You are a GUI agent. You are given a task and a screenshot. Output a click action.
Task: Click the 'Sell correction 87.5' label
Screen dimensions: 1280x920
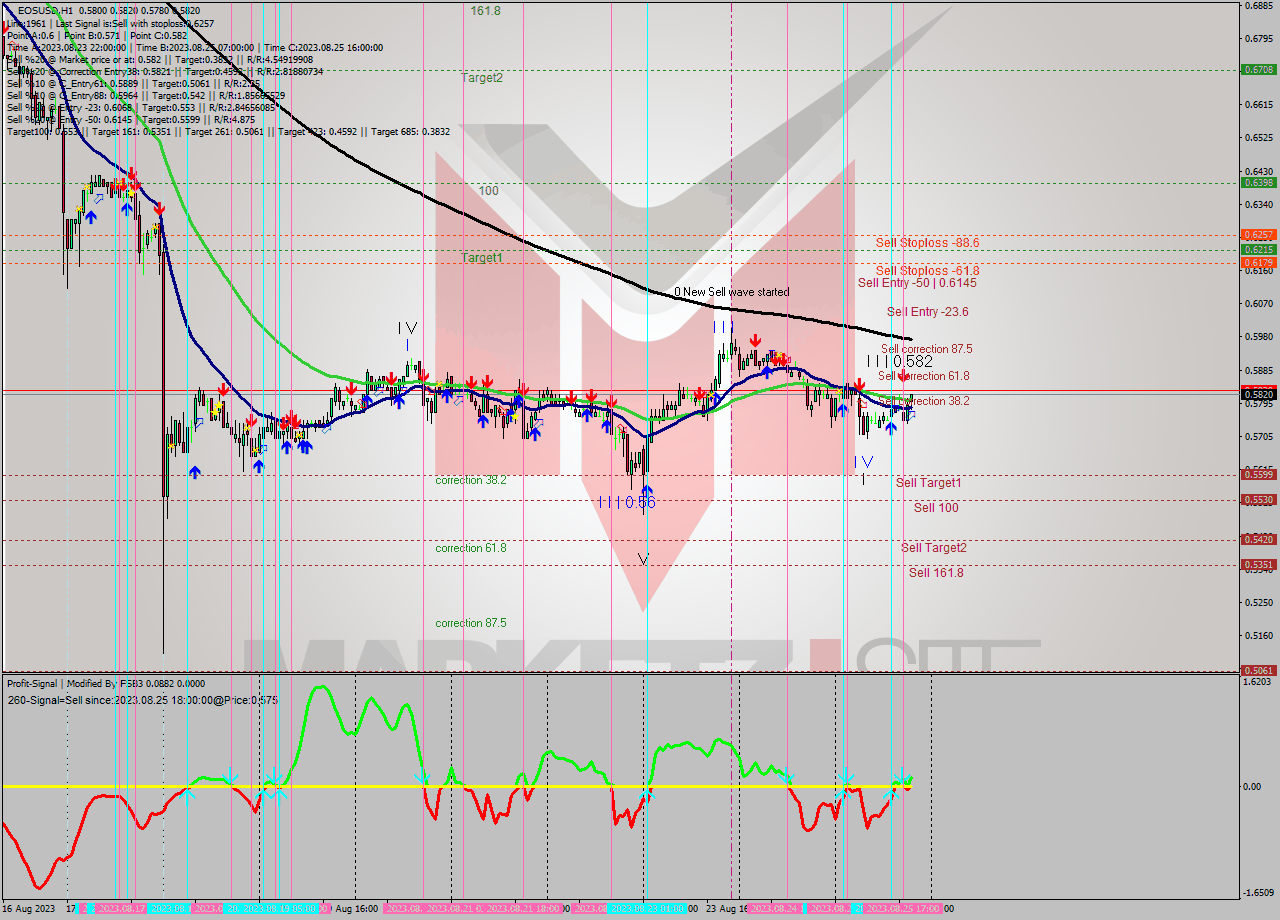(x=926, y=349)
